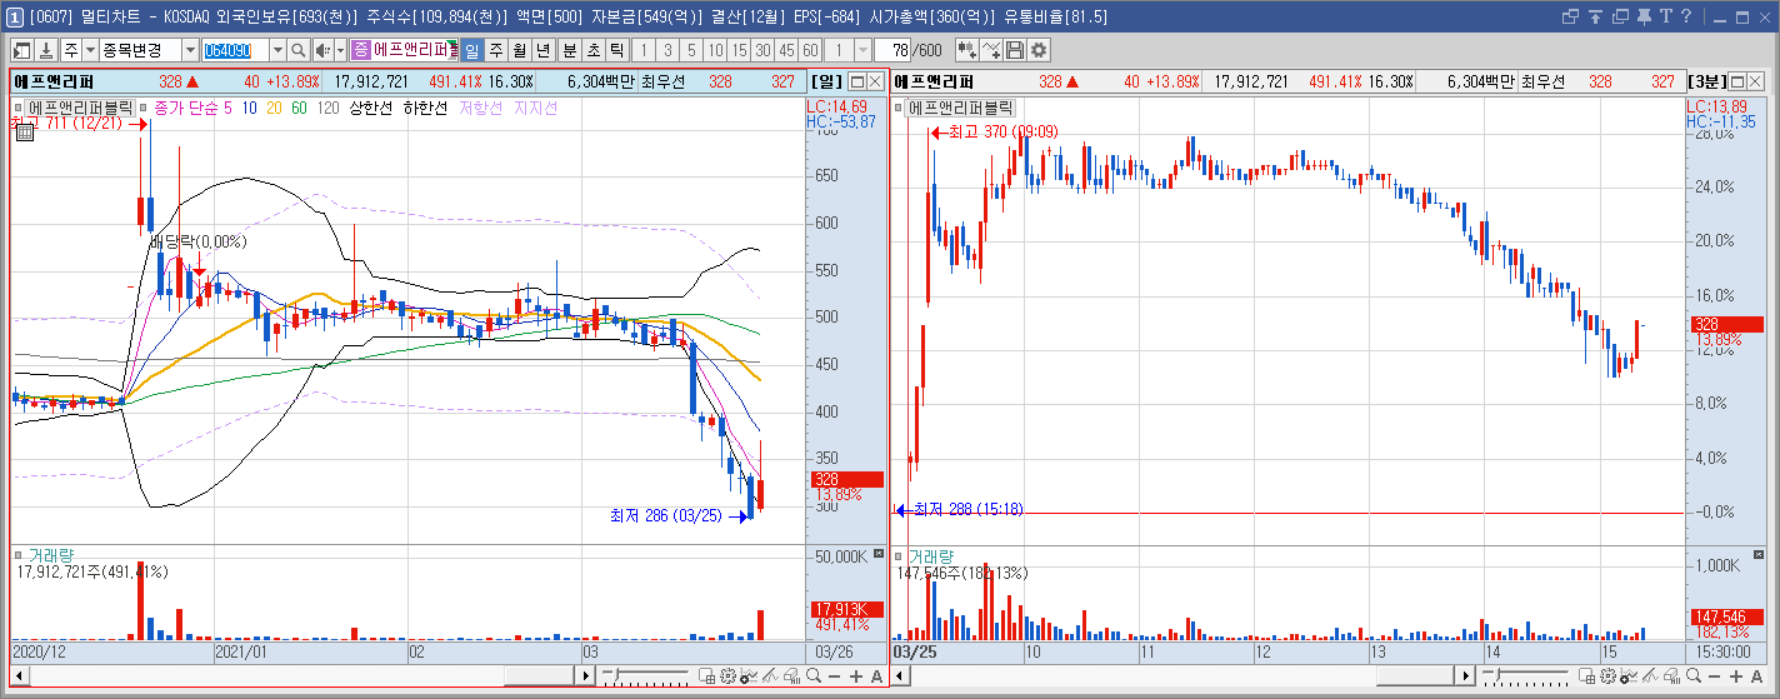Click left scroll arrow under daily chart
This screenshot has width=1780, height=699.
[x=19, y=677]
